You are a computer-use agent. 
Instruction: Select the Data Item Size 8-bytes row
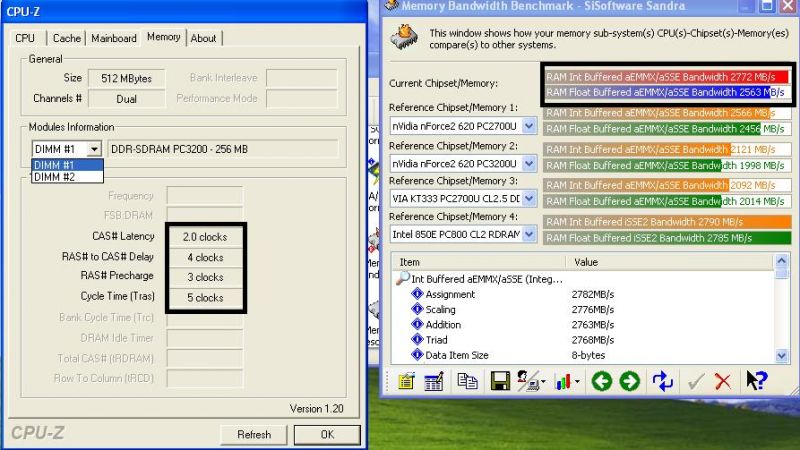point(582,355)
